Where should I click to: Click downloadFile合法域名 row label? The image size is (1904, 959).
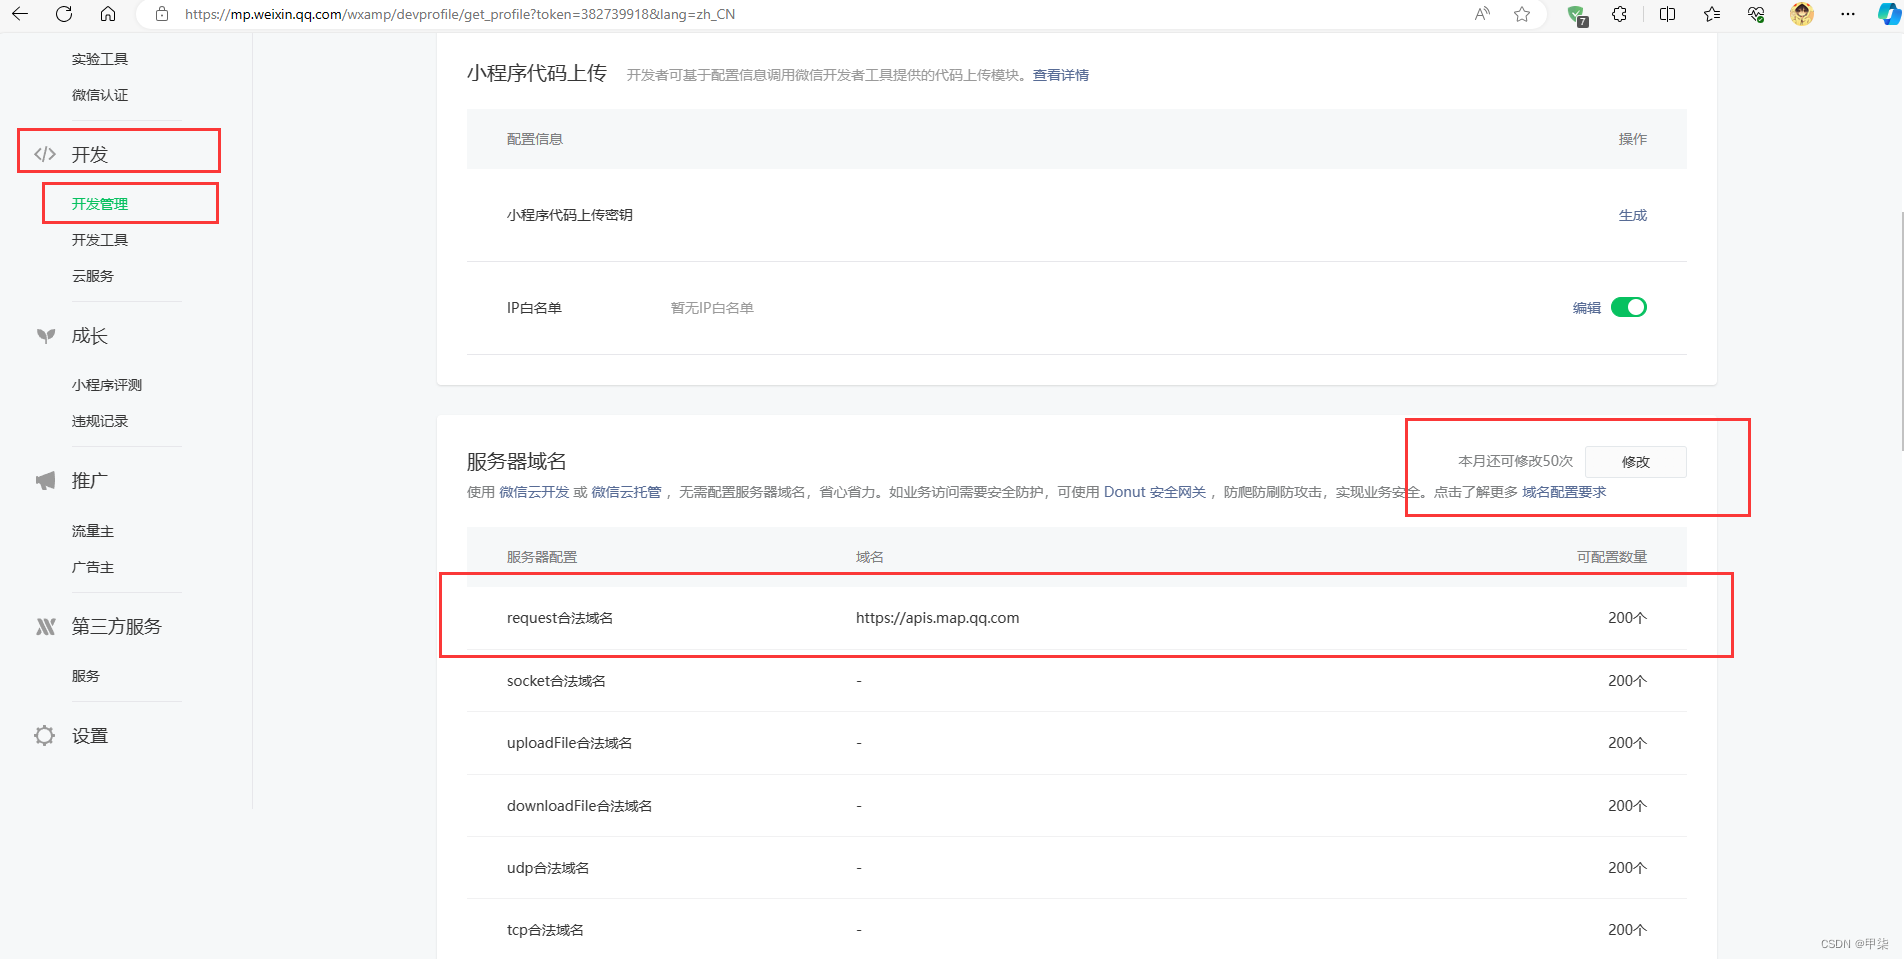[x=580, y=806]
